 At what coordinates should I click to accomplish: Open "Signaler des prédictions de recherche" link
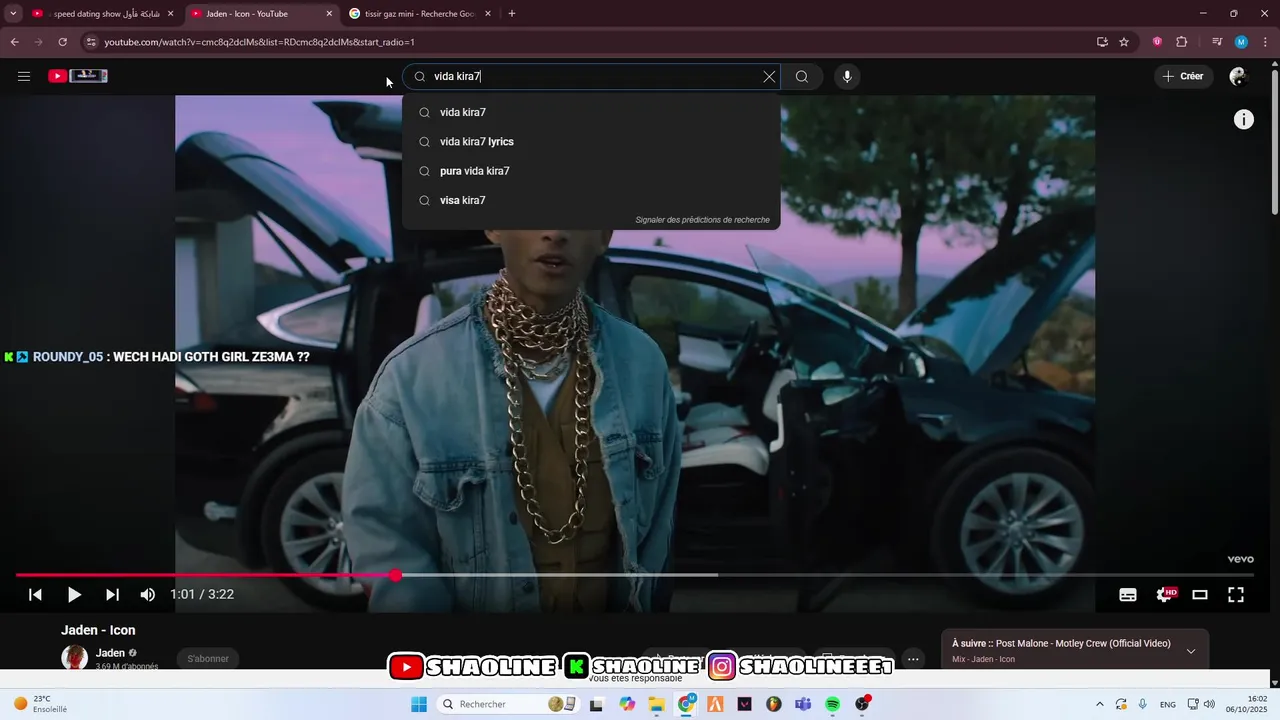click(x=702, y=220)
